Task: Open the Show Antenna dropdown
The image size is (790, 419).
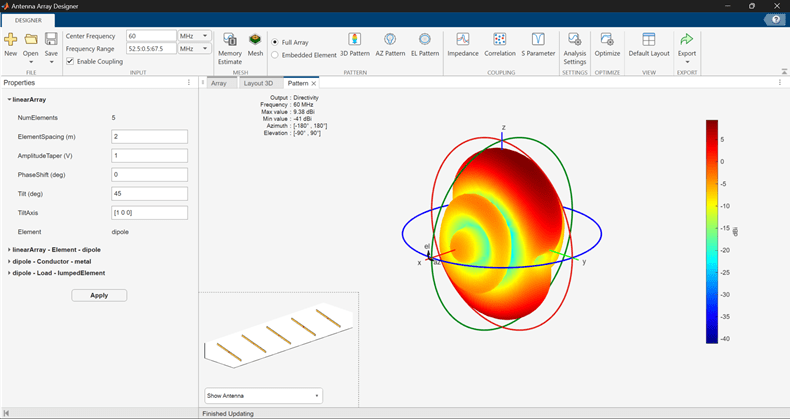Action: (x=263, y=395)
